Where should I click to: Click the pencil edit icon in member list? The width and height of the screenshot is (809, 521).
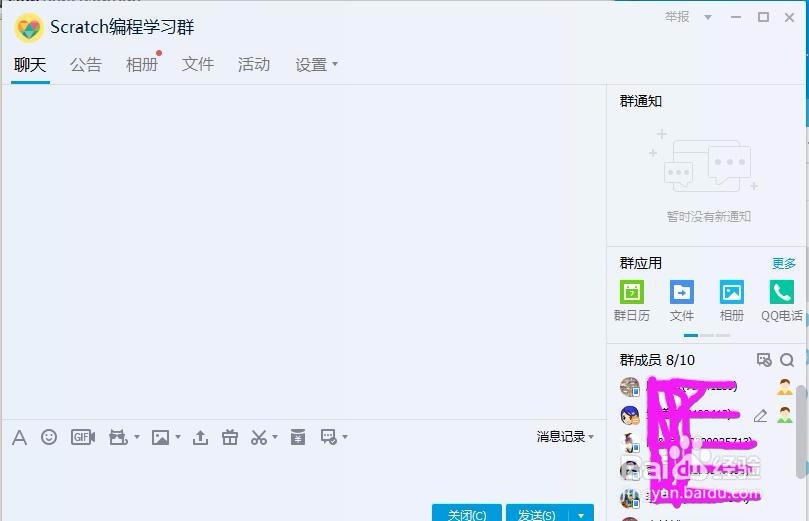[761, 416]
